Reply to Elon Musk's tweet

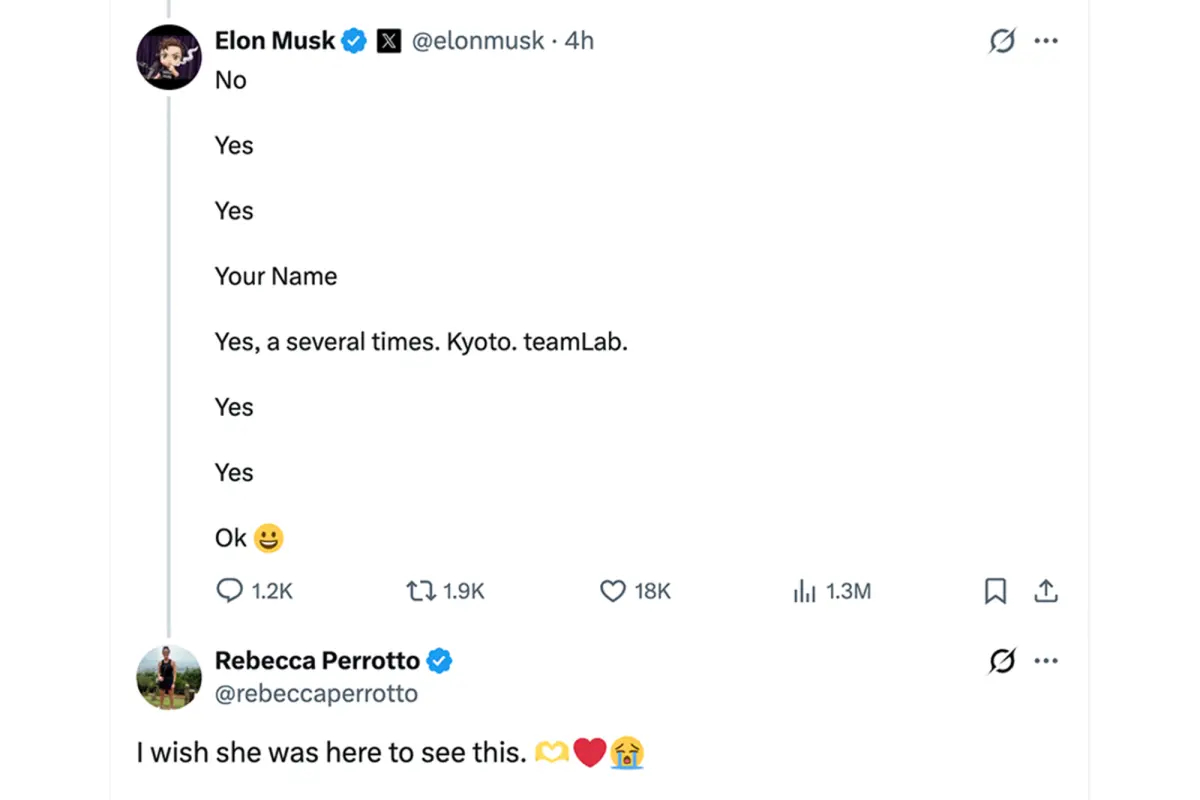pos(230,591)
